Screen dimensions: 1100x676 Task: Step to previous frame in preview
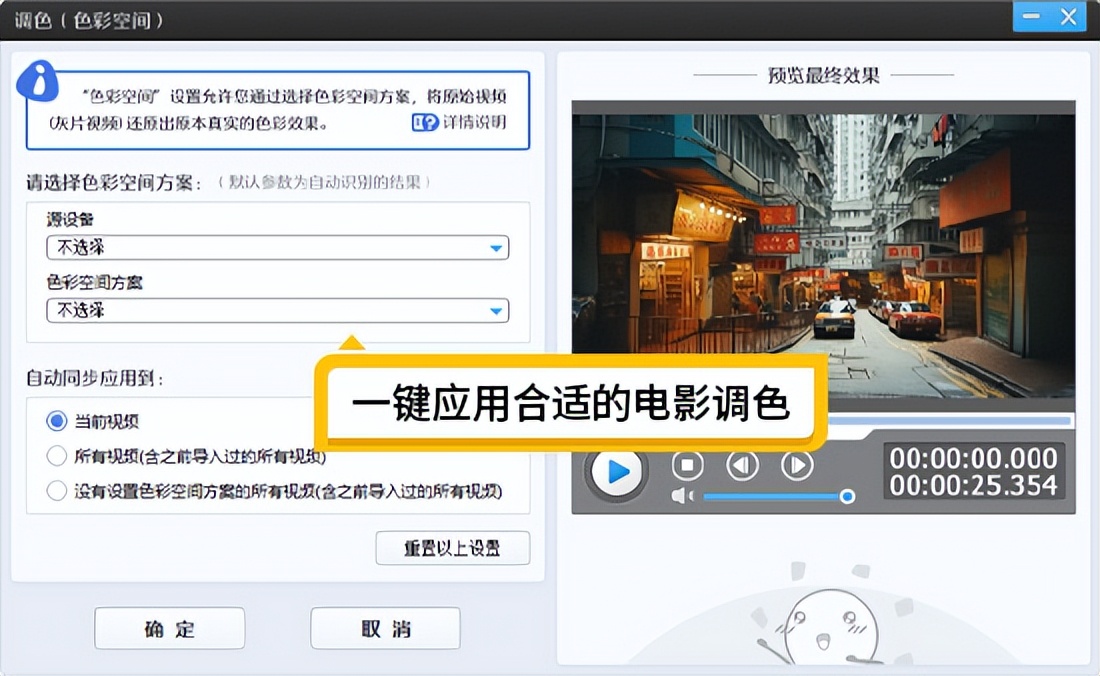[742, 465]
